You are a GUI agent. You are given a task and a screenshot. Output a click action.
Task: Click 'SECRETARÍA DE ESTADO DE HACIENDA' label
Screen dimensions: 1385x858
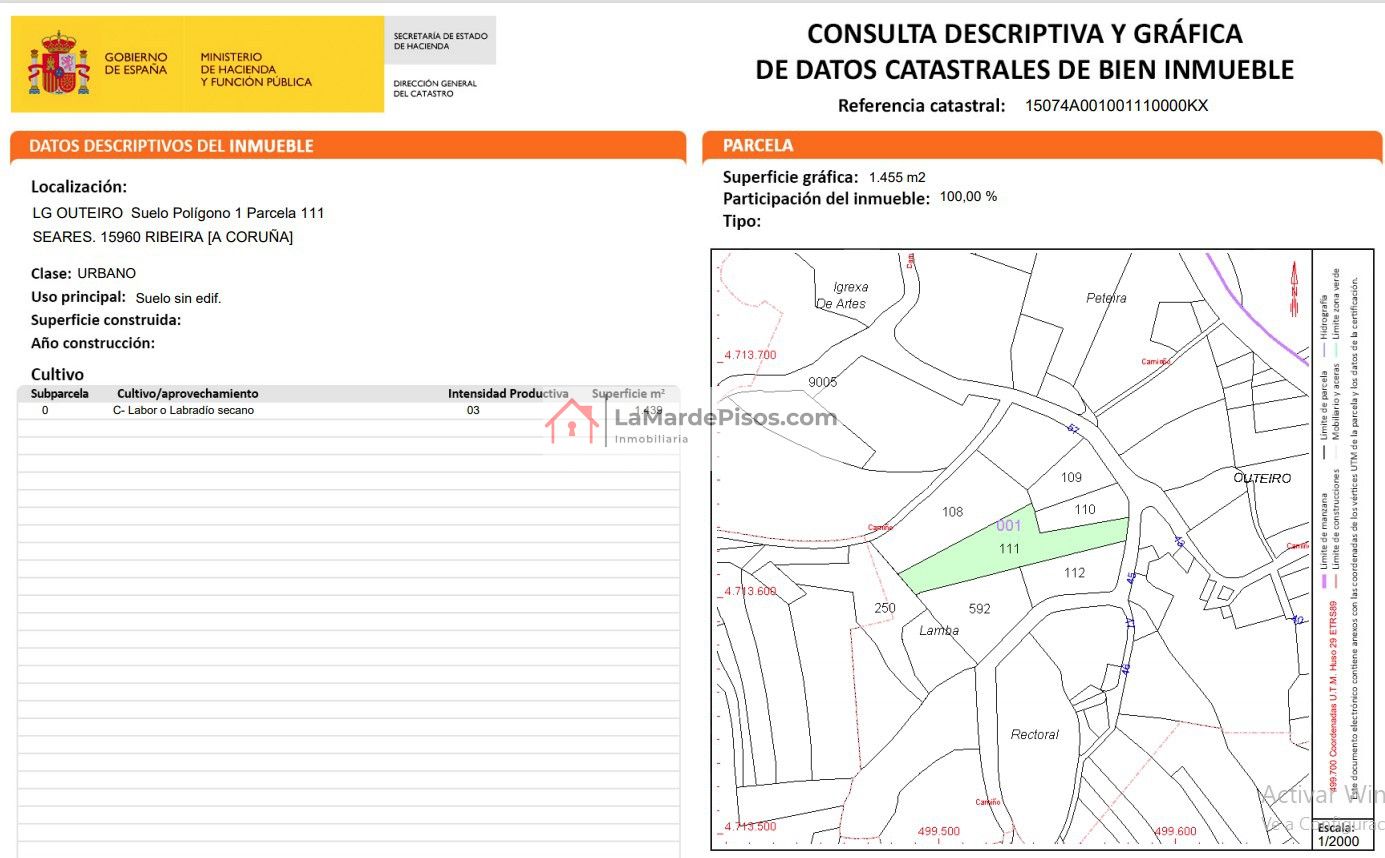click(x=440, y=41)
